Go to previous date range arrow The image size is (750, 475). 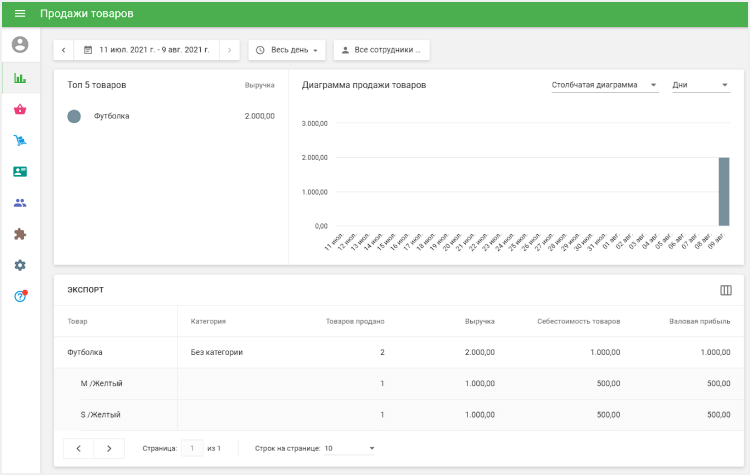[64, 50]
